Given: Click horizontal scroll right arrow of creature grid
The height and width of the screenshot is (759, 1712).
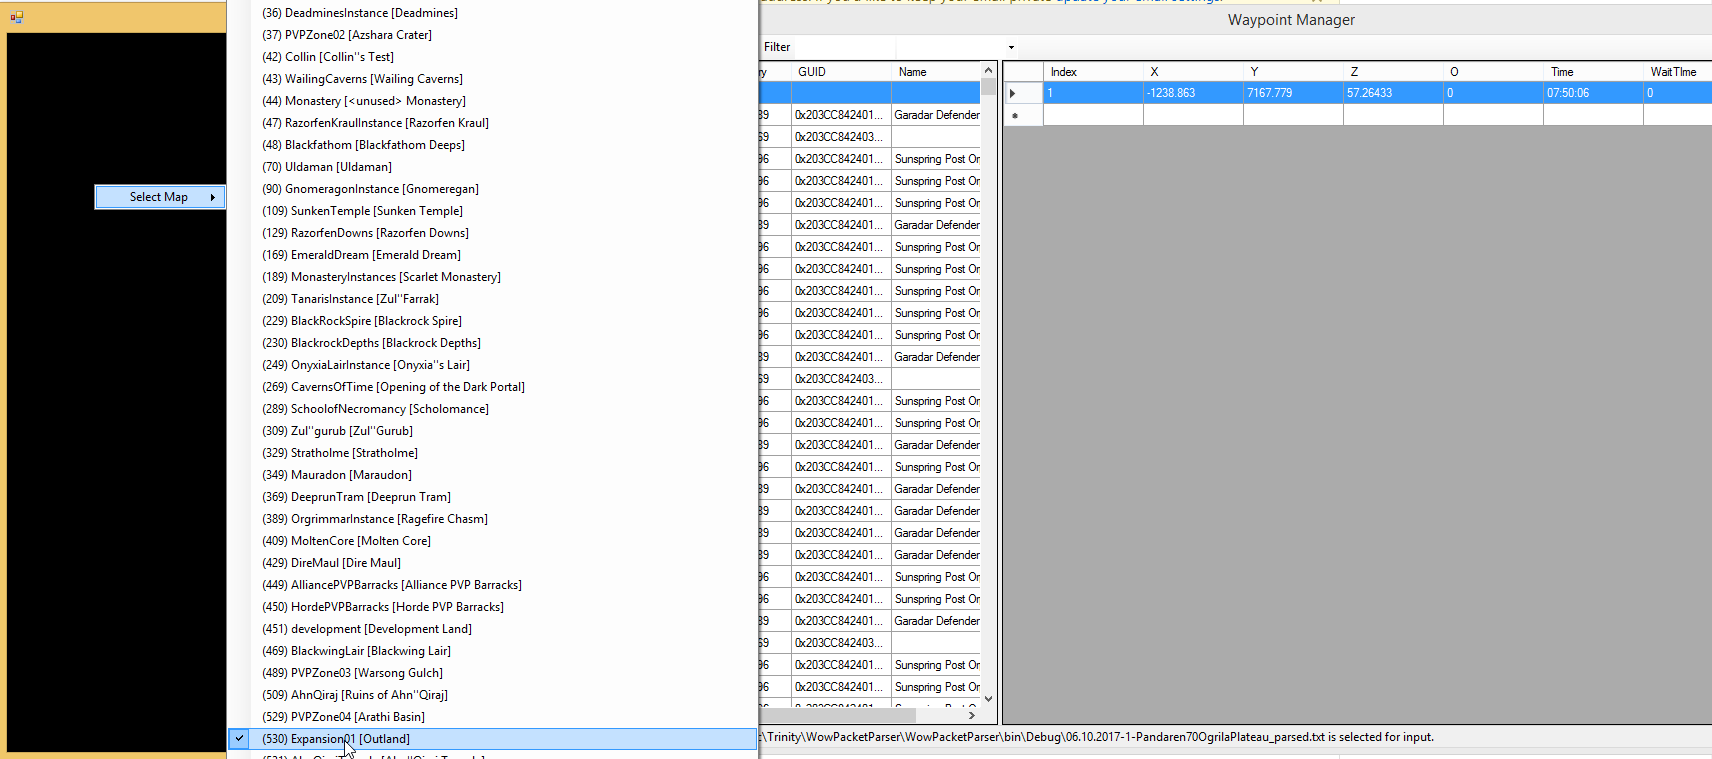Looking at the screenshot, I should pyautogui.click(x=972, y=715).
